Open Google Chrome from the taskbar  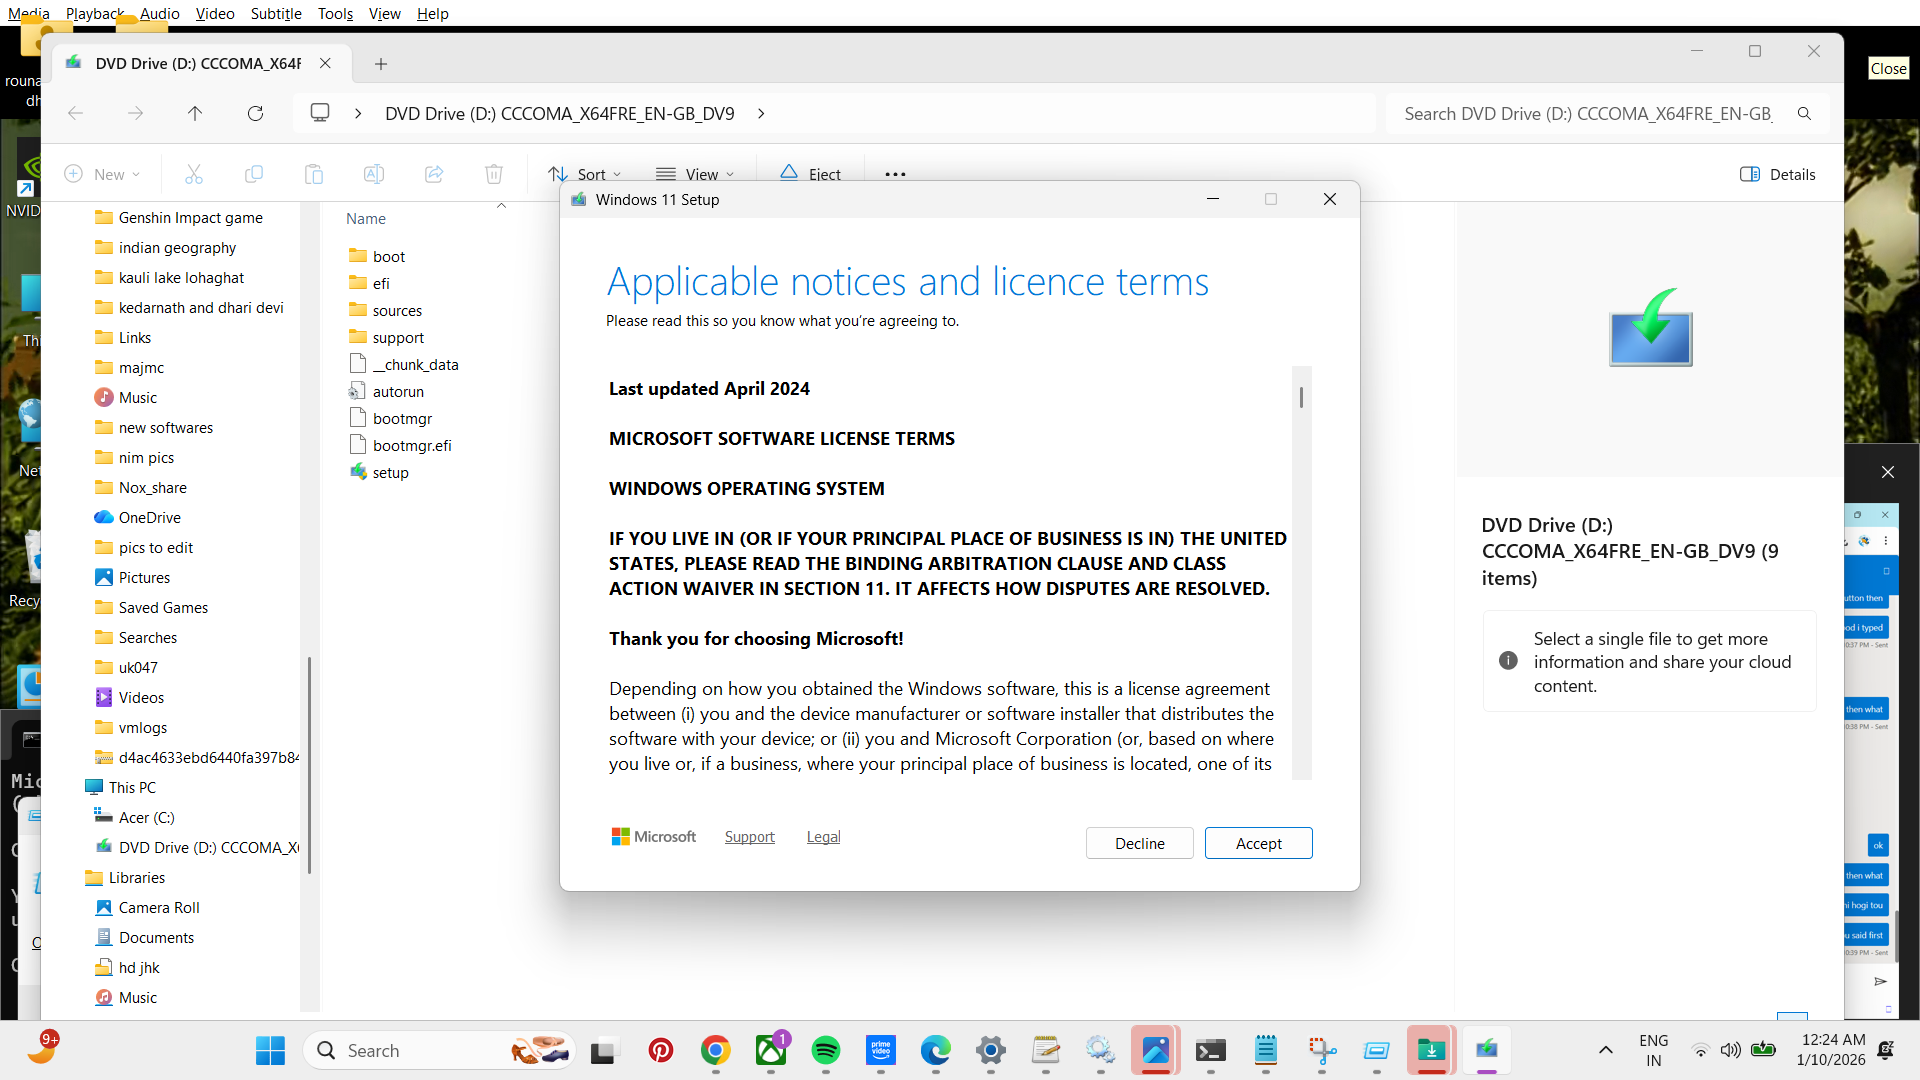716,1051
